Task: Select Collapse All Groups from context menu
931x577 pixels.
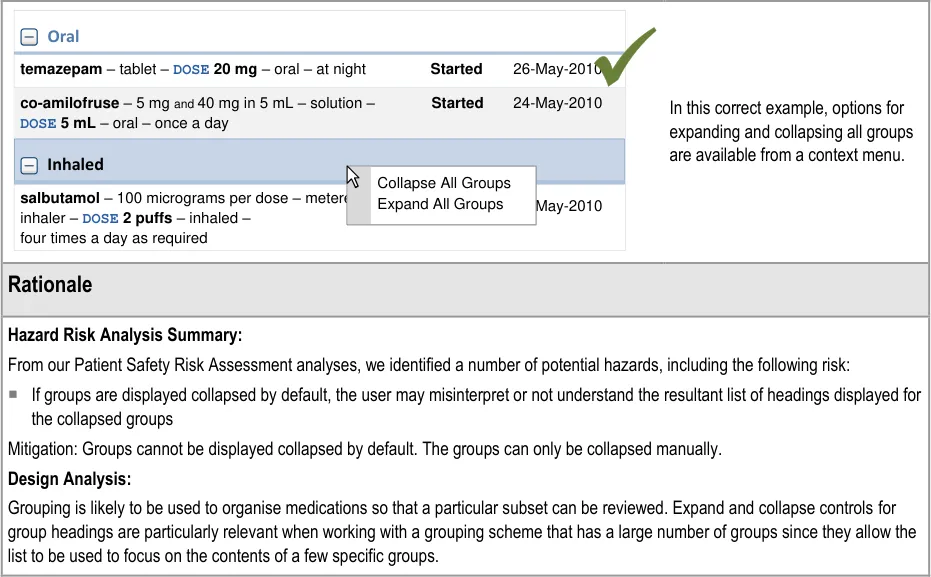Action: 443,183
